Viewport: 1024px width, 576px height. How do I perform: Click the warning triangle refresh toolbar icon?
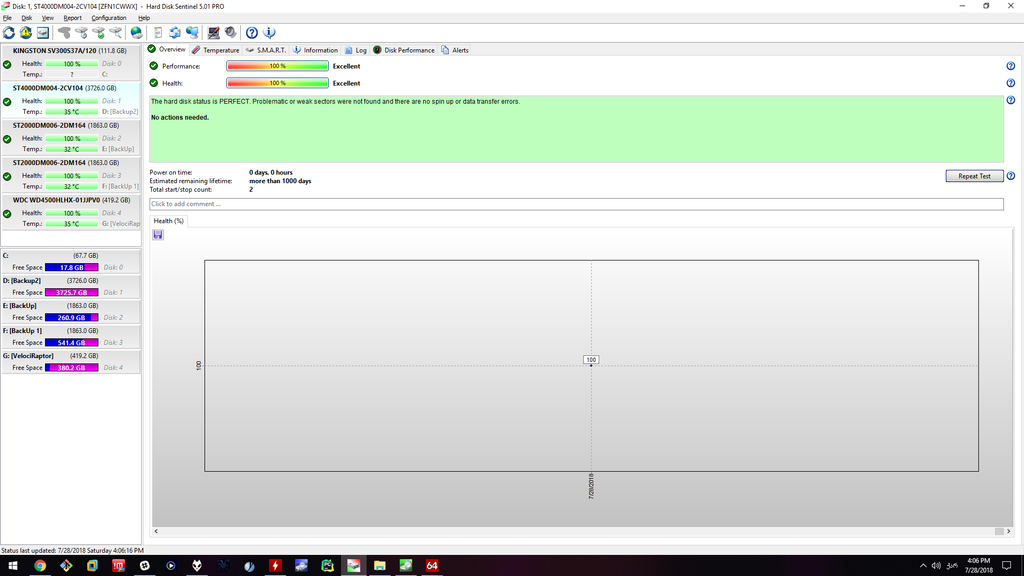(x=25, y=33)
